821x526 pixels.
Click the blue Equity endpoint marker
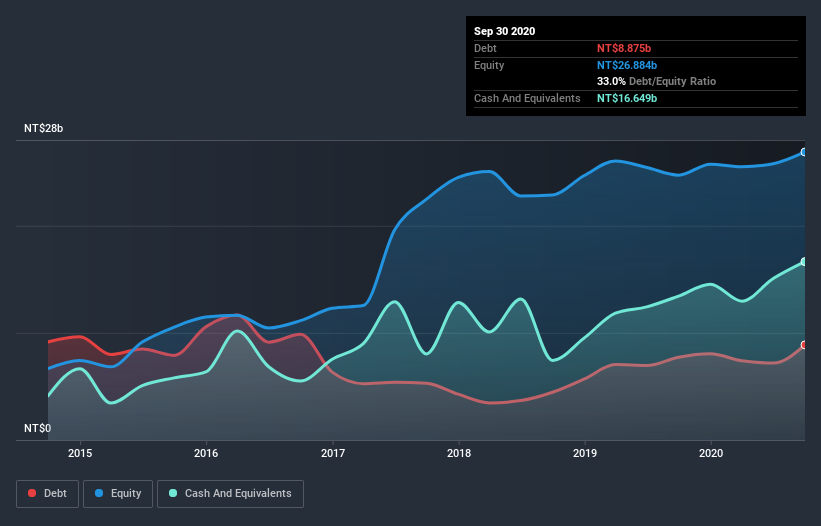coord(804,152)
